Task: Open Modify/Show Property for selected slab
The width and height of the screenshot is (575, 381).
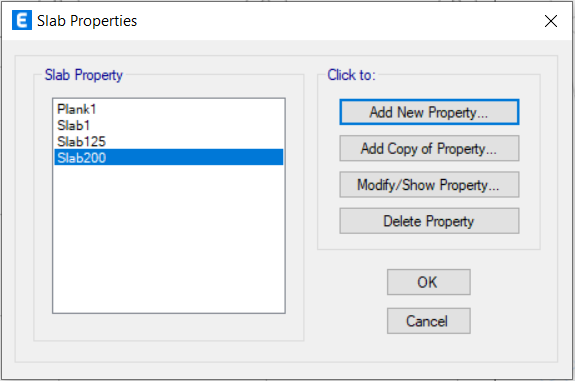Action: click(429, 185)
